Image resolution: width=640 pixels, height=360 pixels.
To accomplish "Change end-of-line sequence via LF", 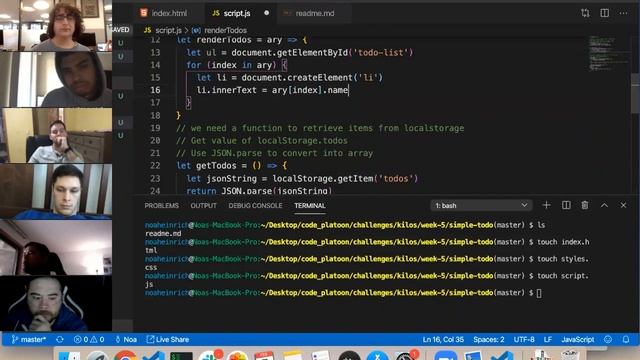I will [x=548, y=339].
